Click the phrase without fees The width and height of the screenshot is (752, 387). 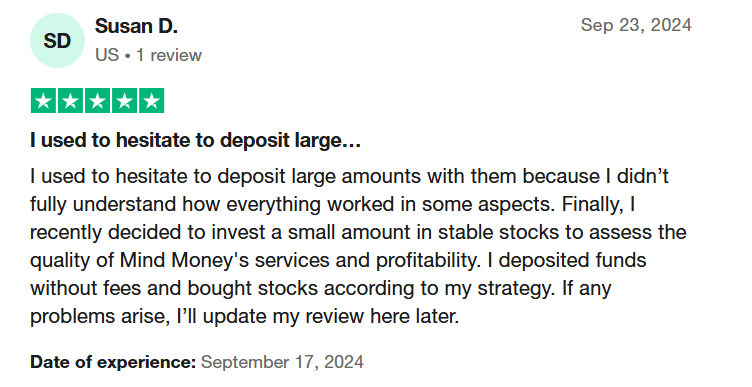[x=86, y=289]
